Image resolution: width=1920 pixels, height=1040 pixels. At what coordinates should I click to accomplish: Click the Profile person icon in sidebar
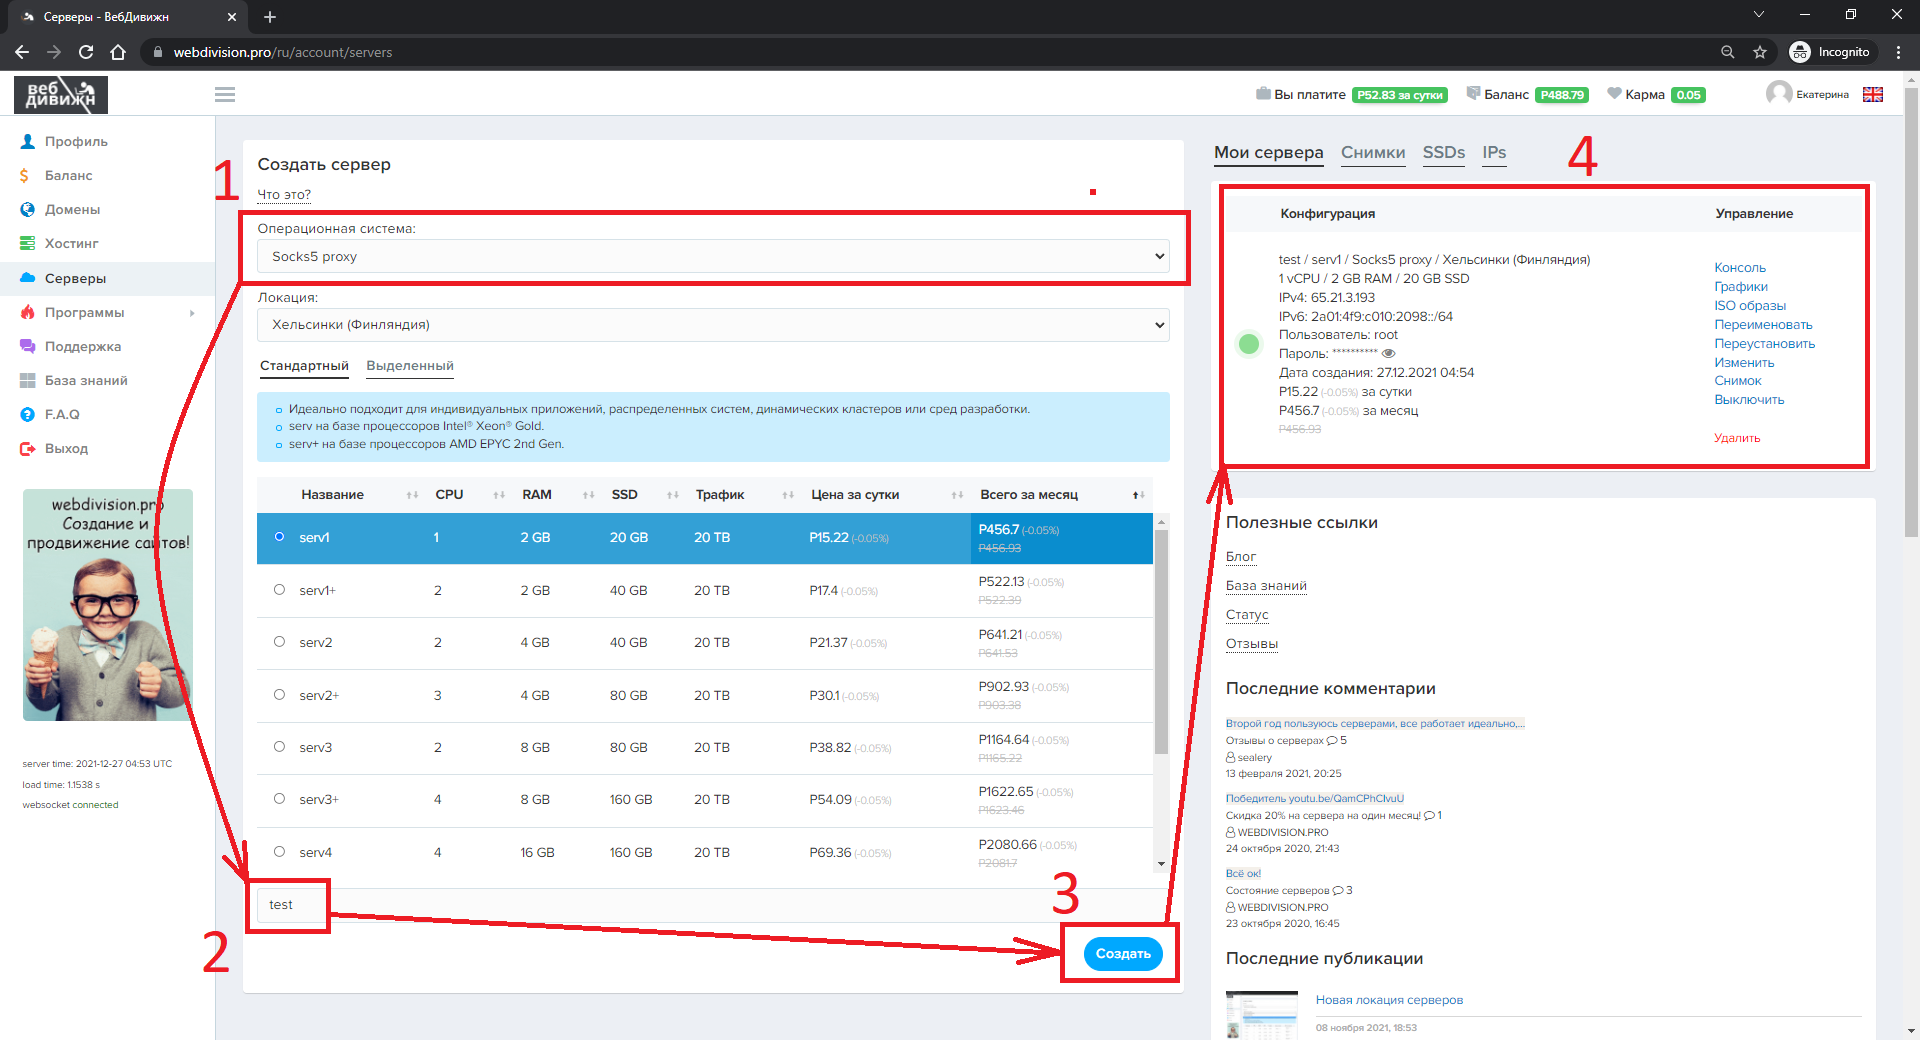point(27,141)
